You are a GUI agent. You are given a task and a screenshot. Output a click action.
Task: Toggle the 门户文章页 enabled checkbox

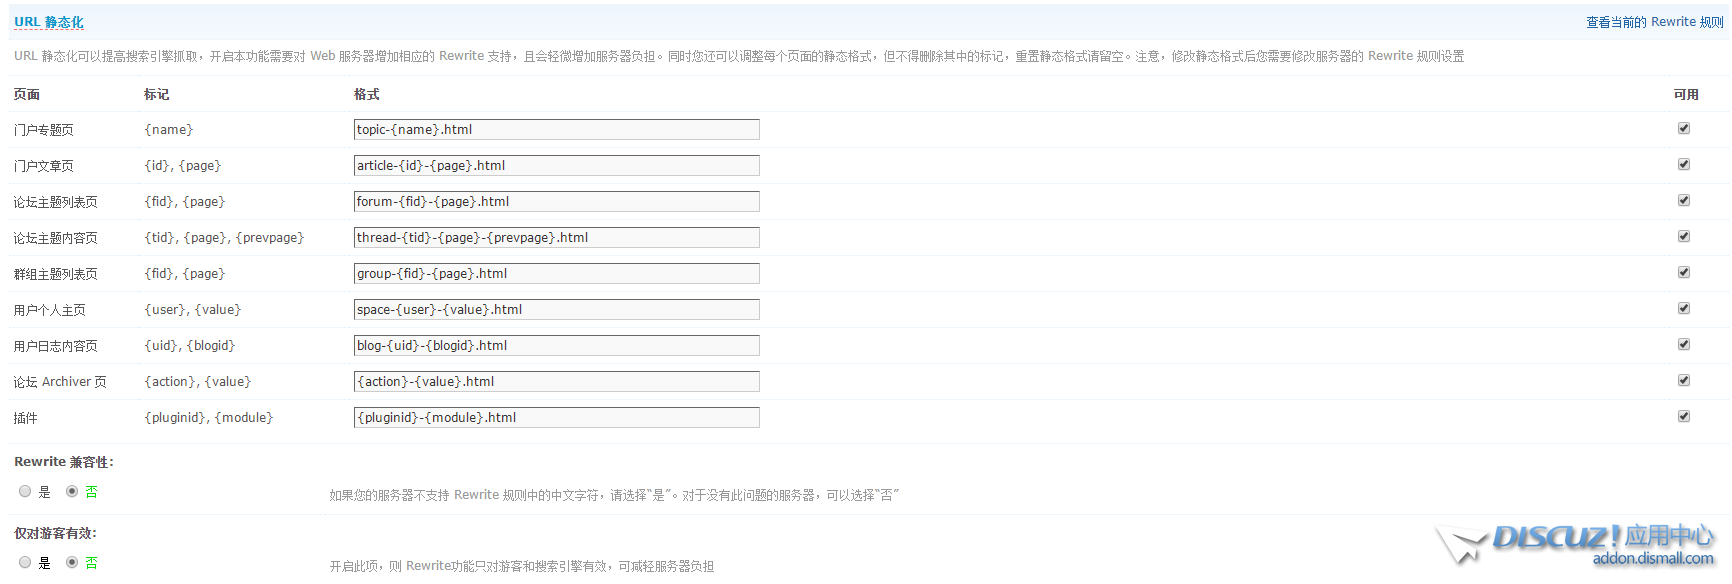point(1684,165)
